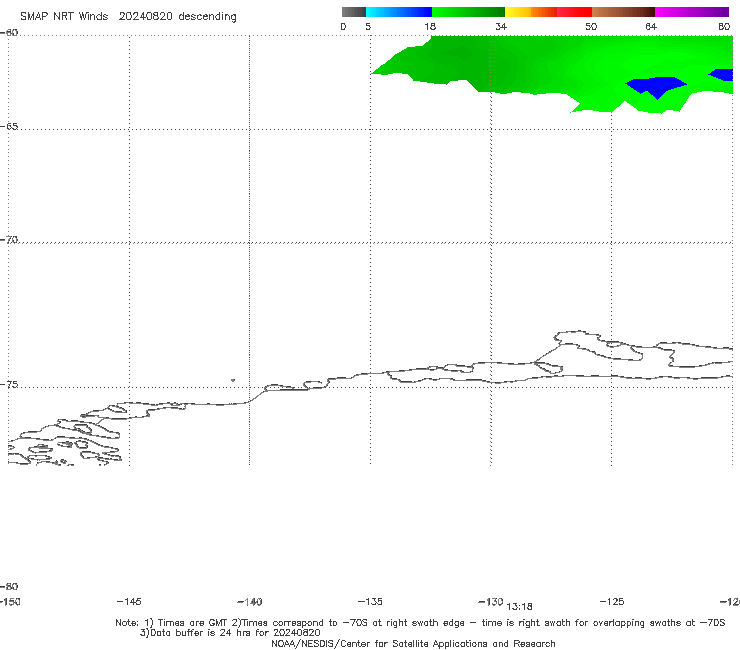The width and height of the screenshot is (740, 650).
Task: Click the color bar label '64'
Action: 651,26
